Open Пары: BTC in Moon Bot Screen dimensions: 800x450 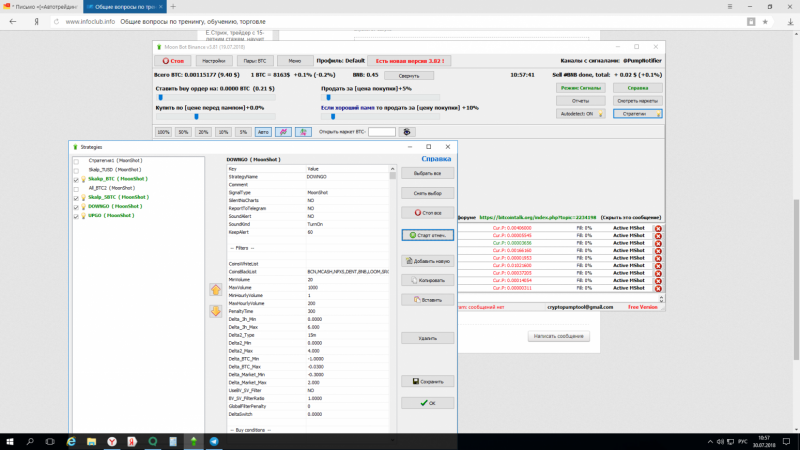(x=255, y=61)
